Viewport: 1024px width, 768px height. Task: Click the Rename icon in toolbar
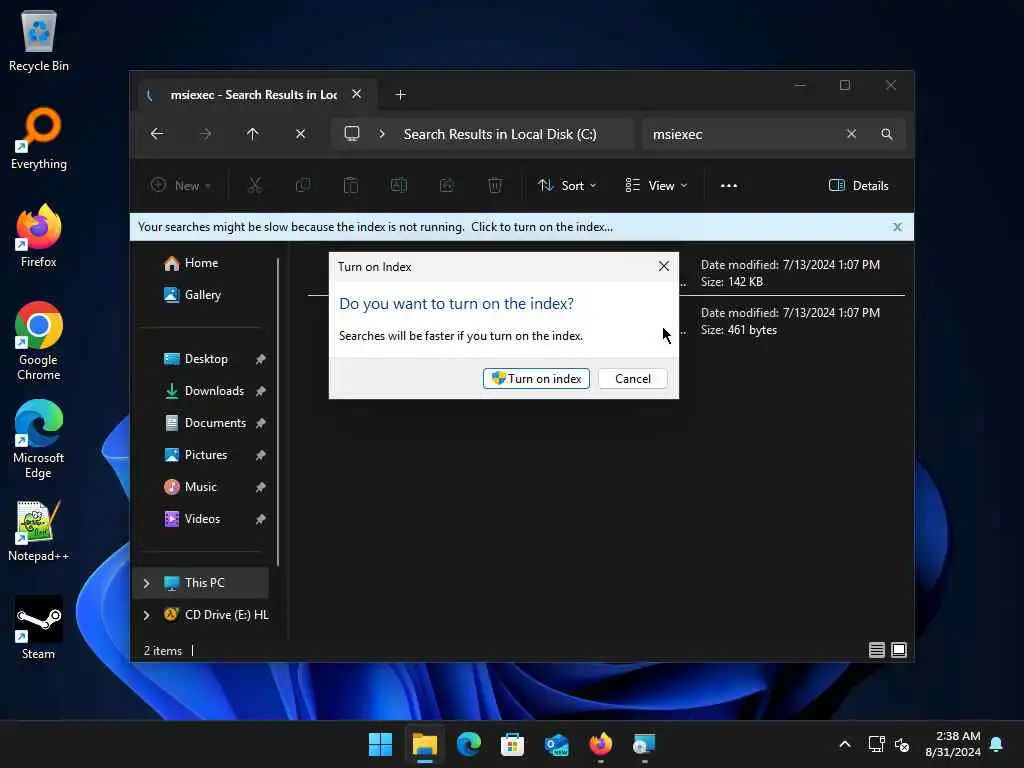click(398, 185)
